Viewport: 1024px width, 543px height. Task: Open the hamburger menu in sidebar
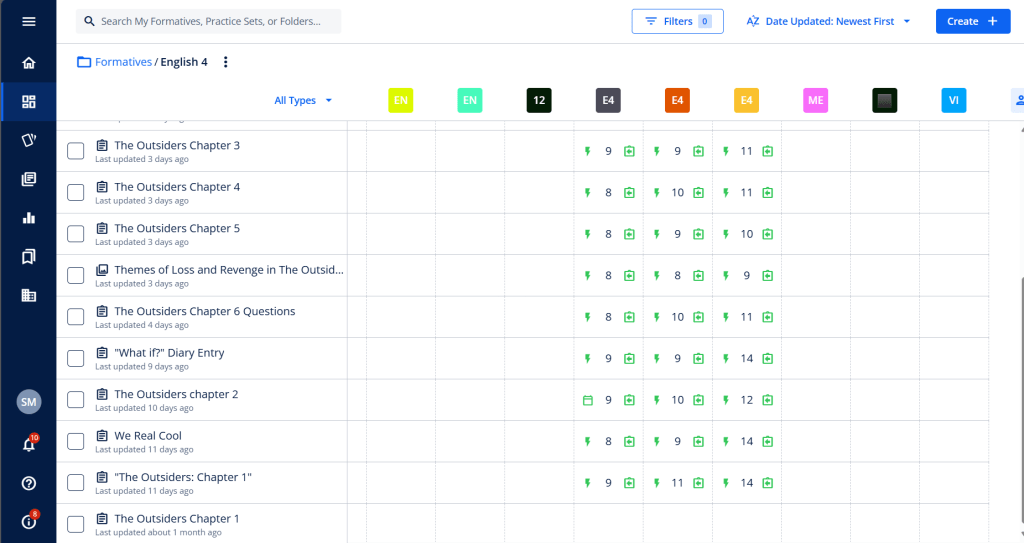[x=28, y=21]
